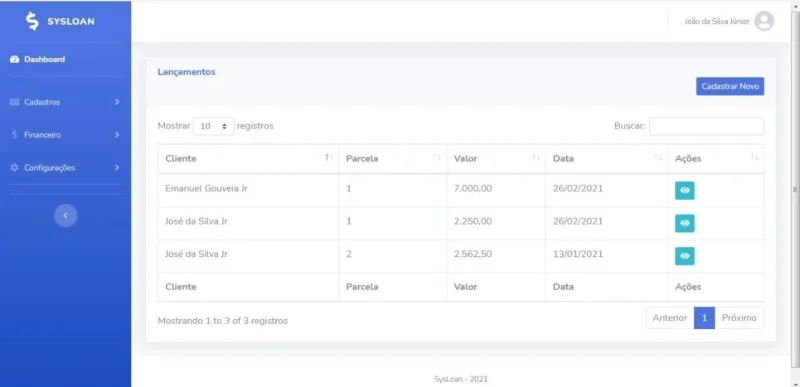Click the SysLoan dollar logo icon
This screenshot has width=800, height=387.
pyautogui.click(x=32, y=21)
